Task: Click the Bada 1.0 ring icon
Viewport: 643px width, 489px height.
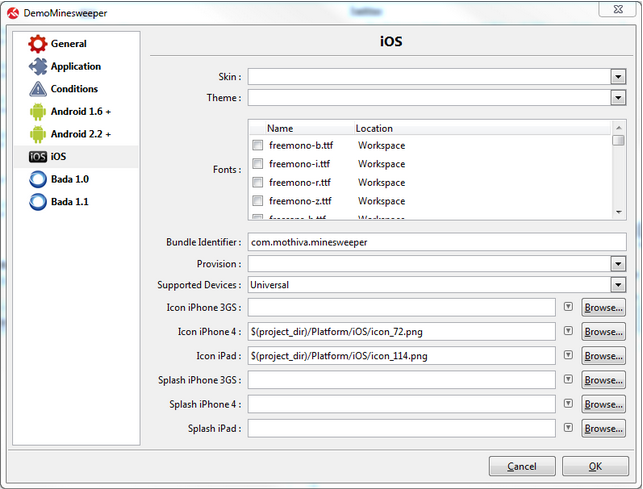Action: (x=38, y=179)
